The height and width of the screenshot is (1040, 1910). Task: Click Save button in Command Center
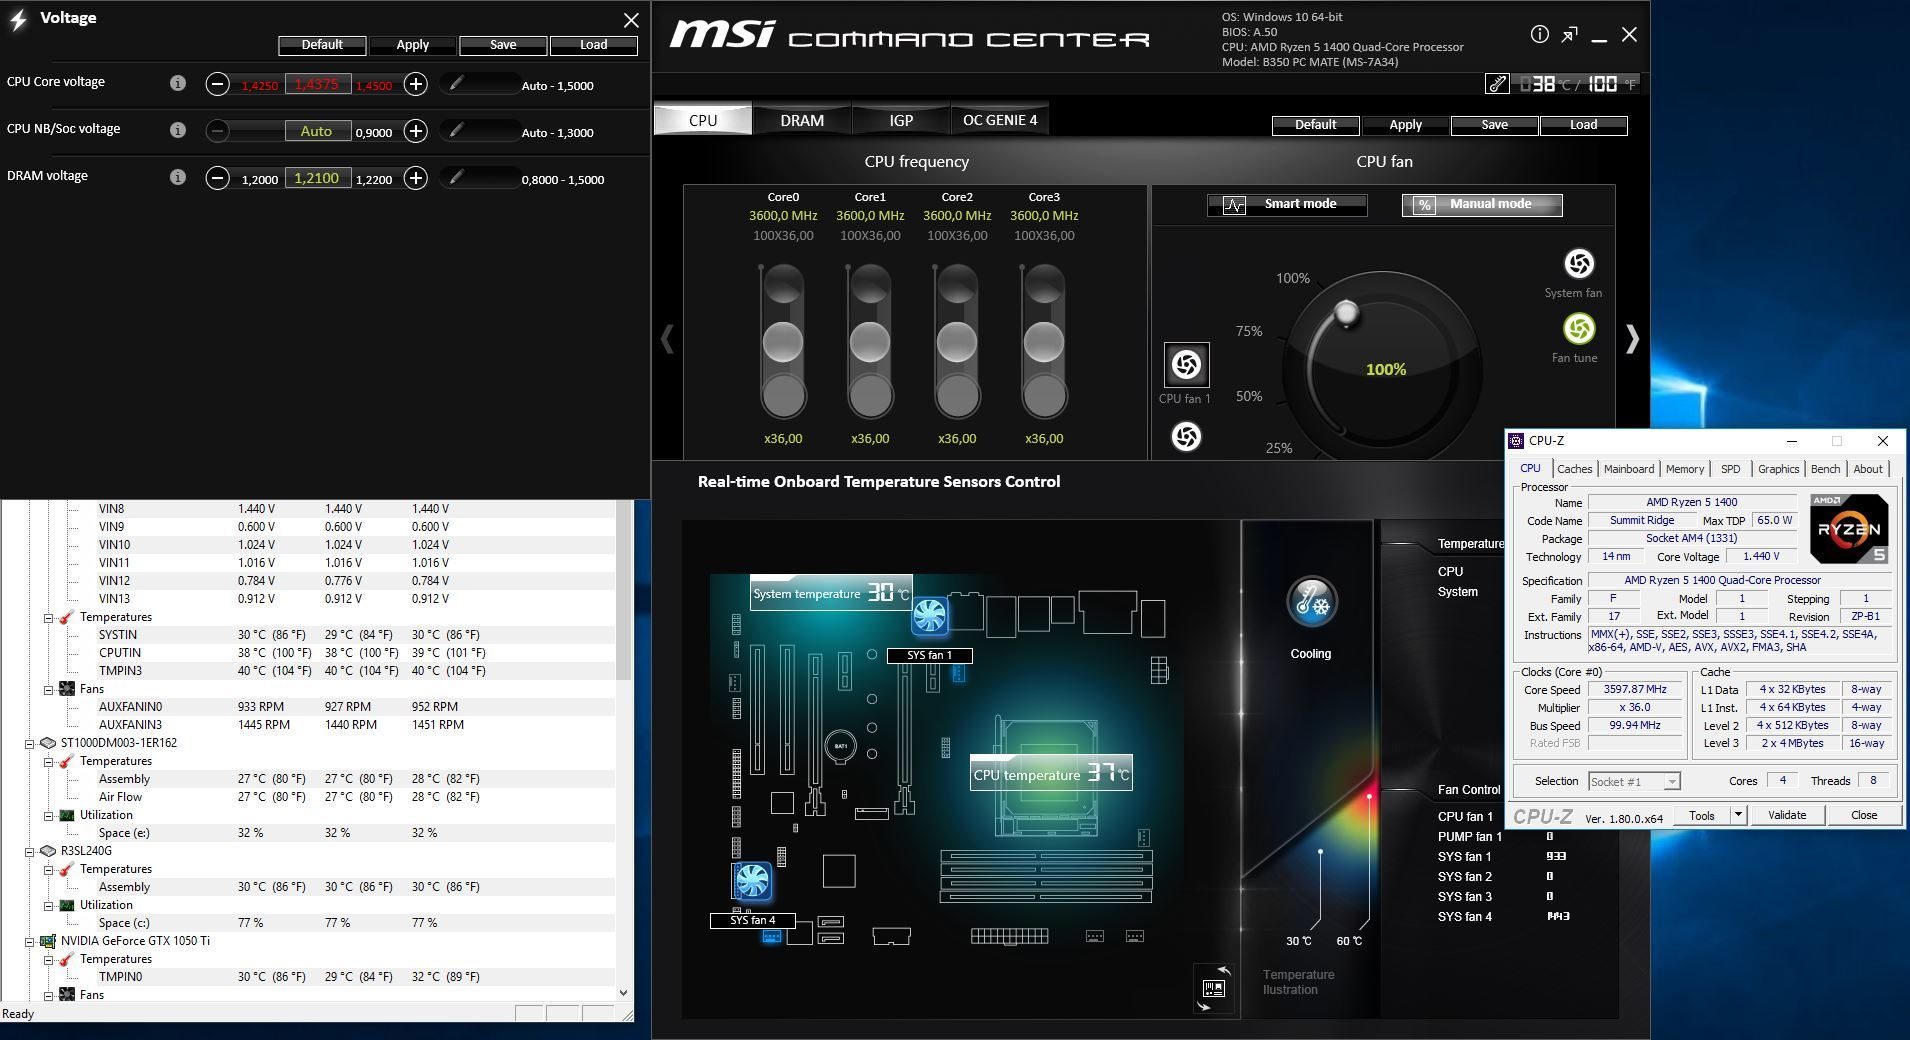(1494, 125)
